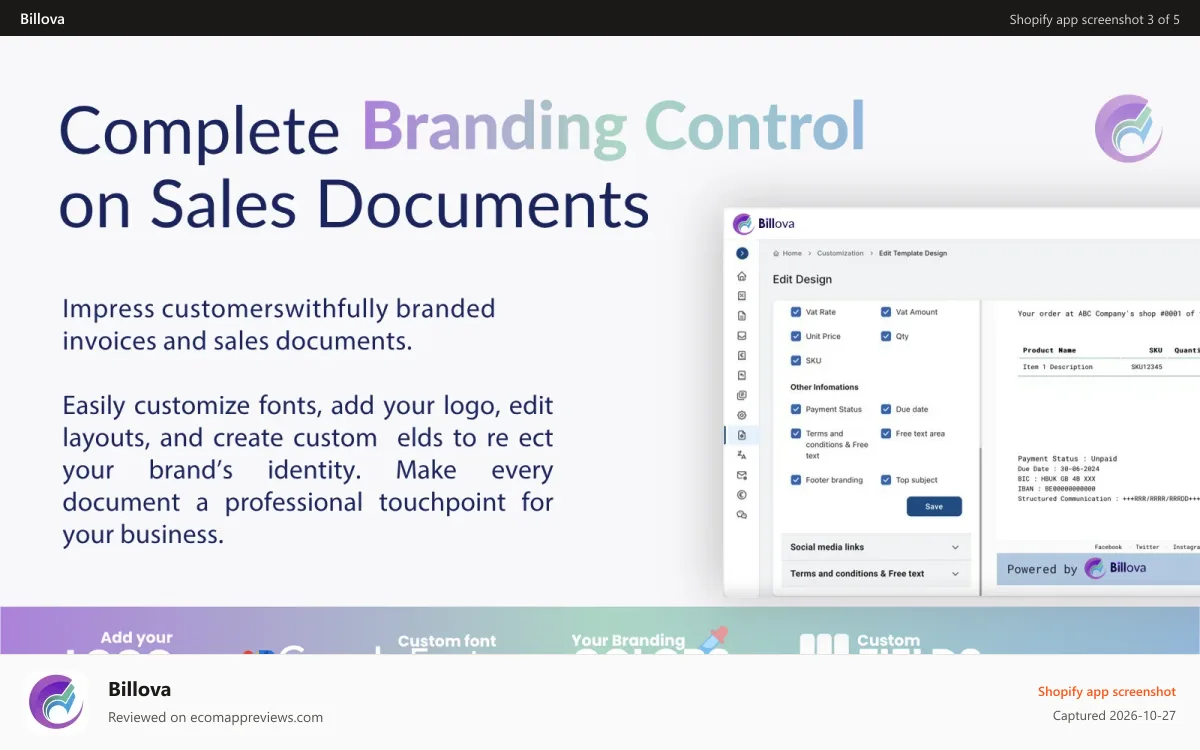The width and height of the screenshot is (1200, 750).
Task: Open the translation language icon in sidebar
Action: coord(742,455)
